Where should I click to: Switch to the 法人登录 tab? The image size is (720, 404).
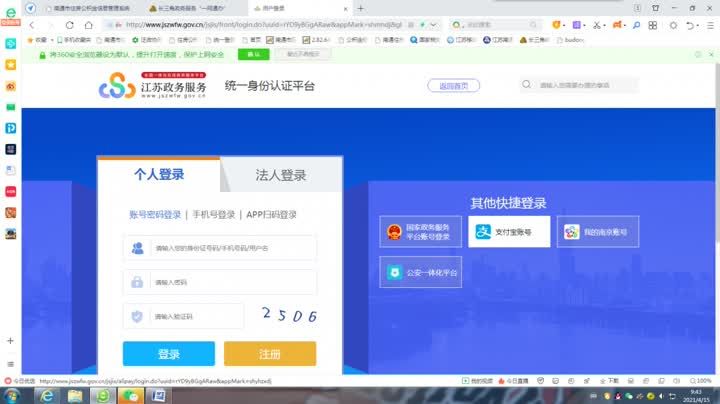click(x=281, y=175)
